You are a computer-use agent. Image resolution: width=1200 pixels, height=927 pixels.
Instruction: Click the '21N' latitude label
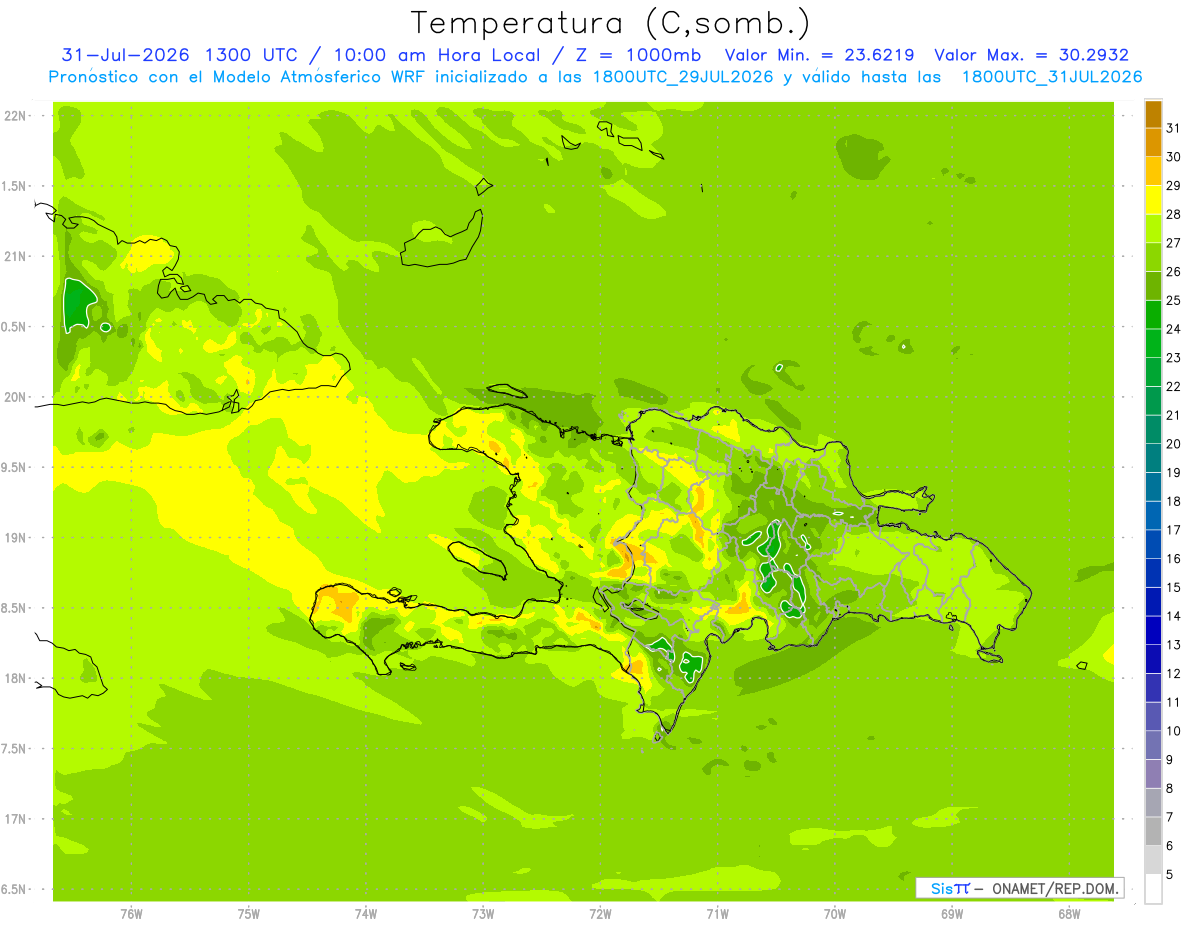click(x=16, y=256)
